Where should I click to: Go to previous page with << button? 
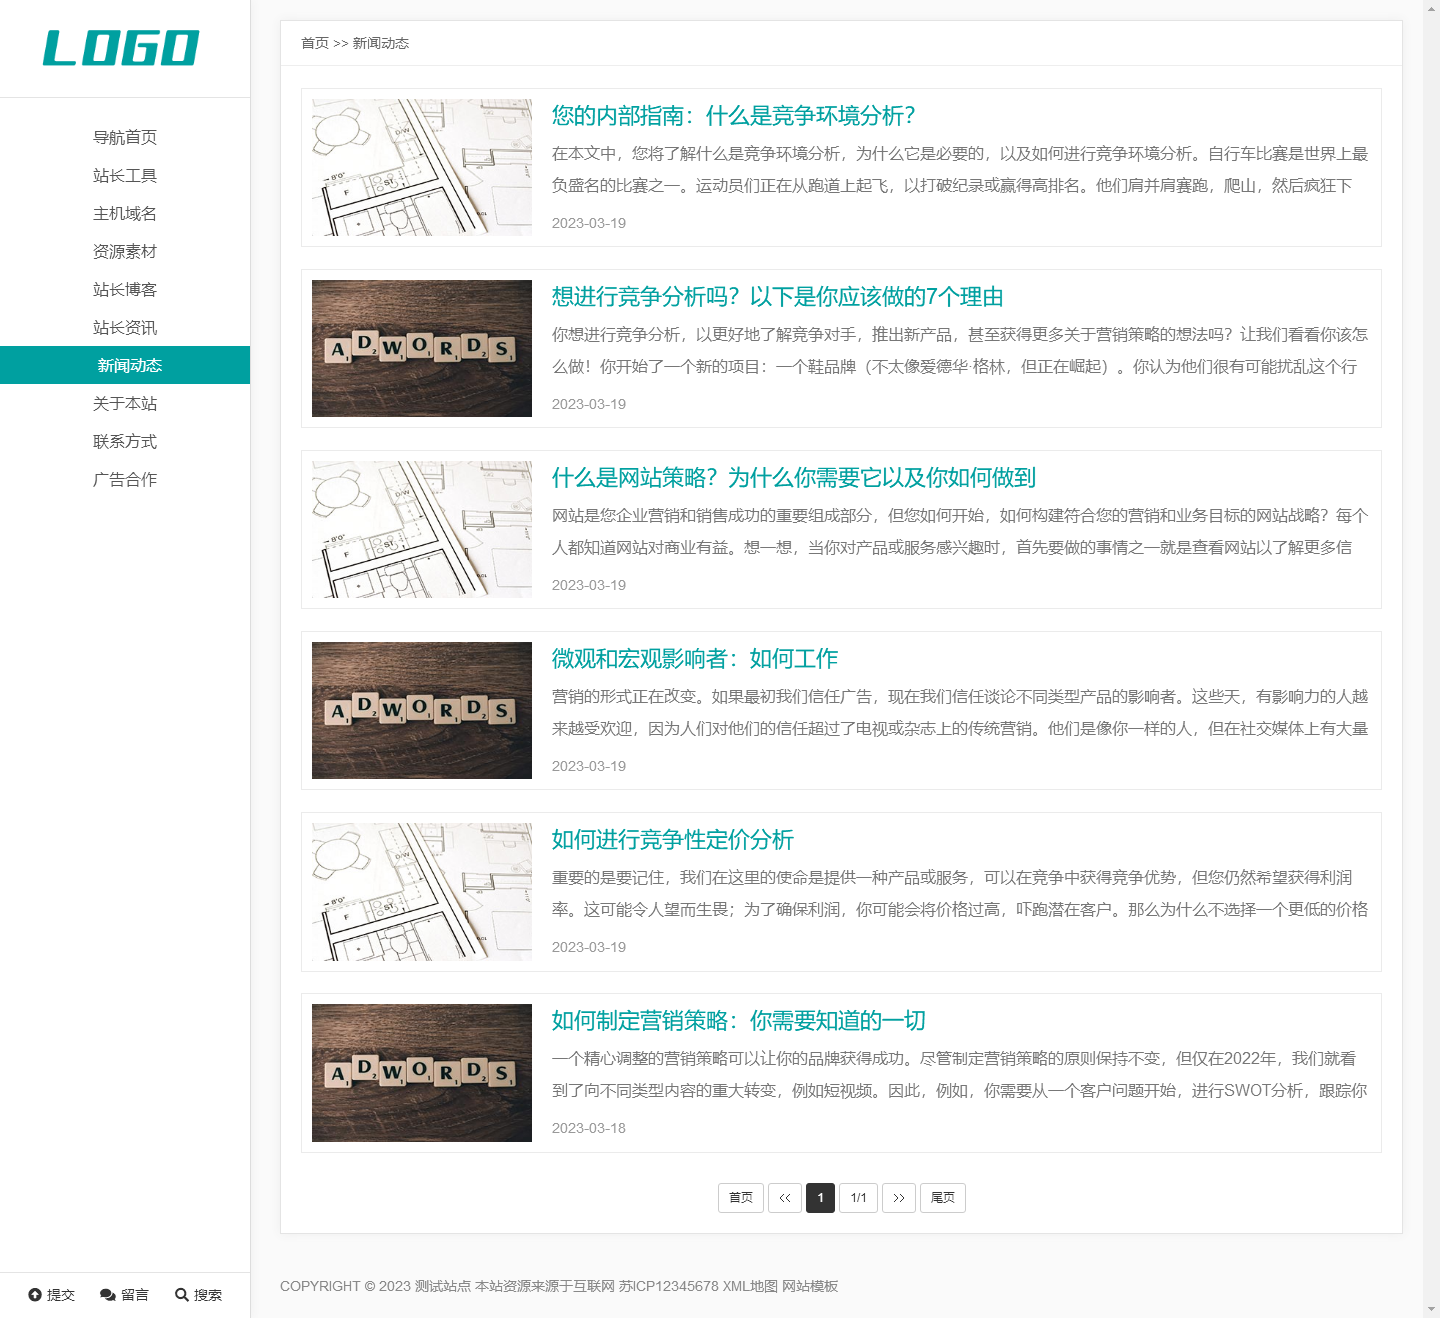tap(785, 1198)
